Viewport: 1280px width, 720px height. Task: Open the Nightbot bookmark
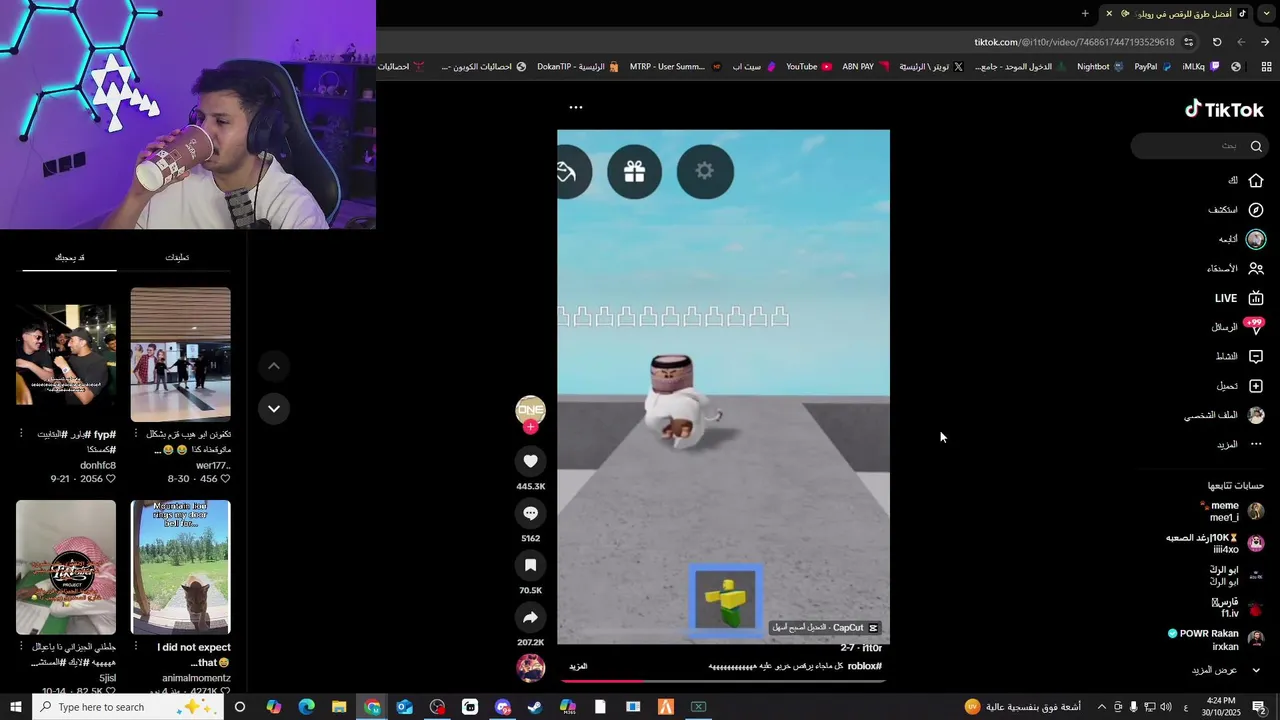[x=1099, y=67]
